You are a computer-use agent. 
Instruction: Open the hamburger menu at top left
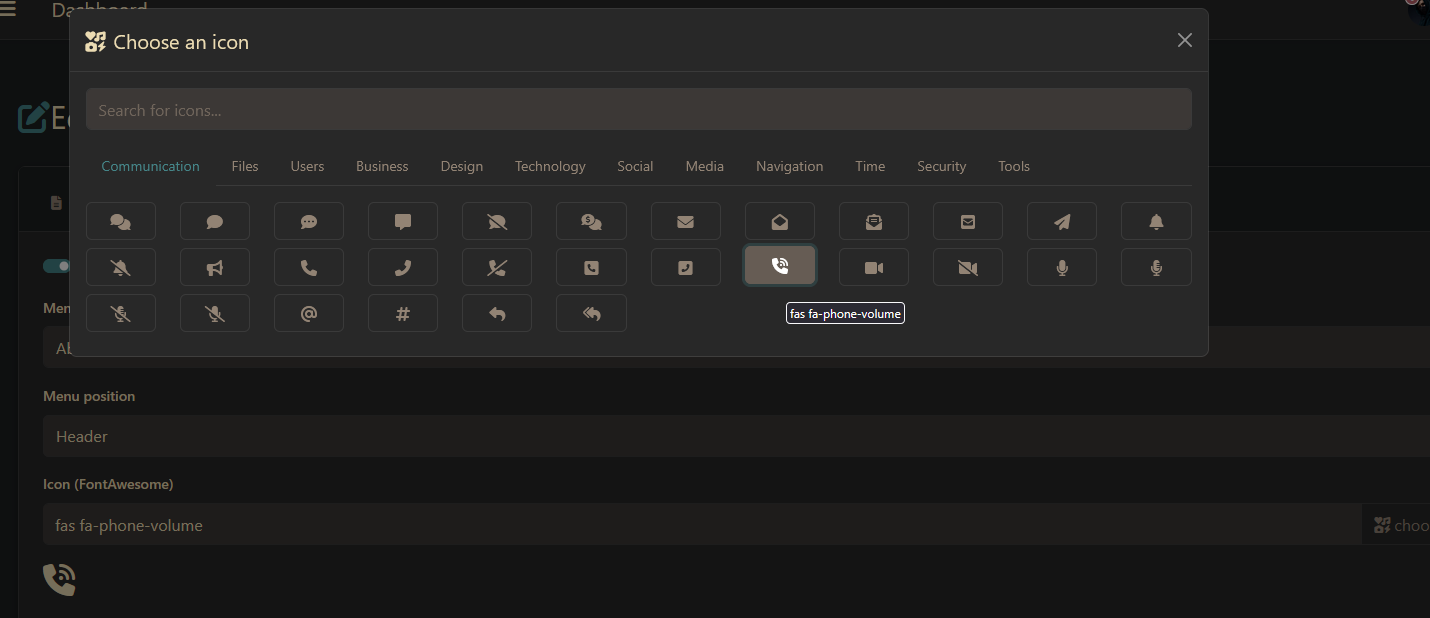8,10
